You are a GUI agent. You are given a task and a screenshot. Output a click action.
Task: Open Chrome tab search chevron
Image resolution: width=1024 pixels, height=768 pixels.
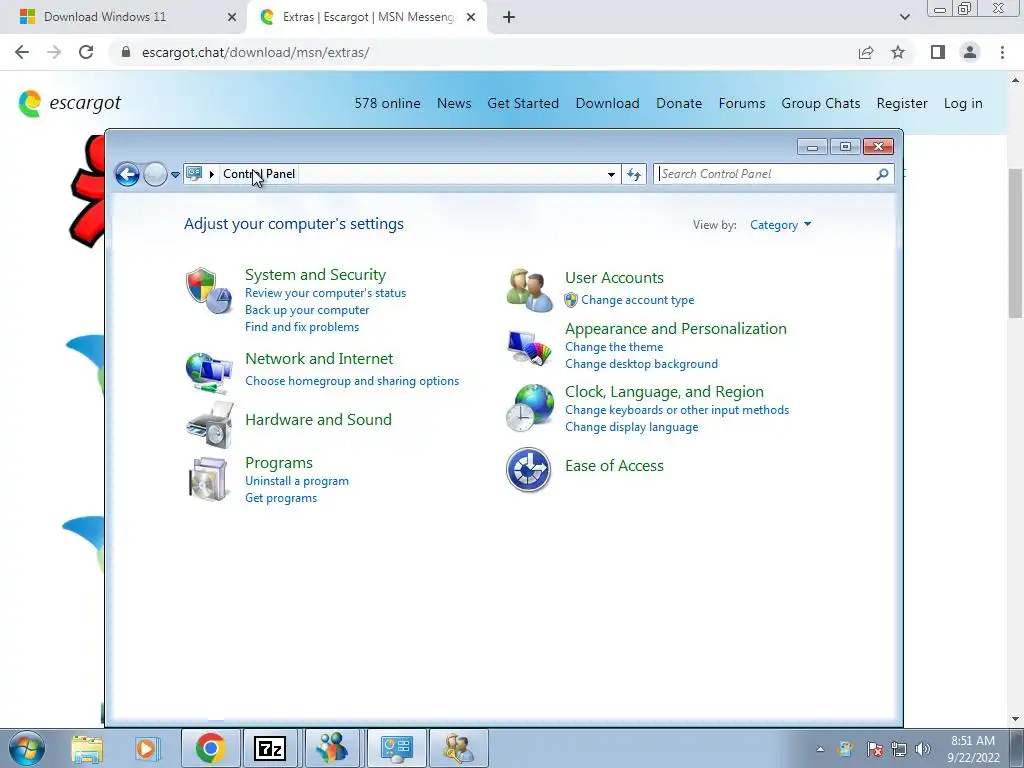pos(904,17)
